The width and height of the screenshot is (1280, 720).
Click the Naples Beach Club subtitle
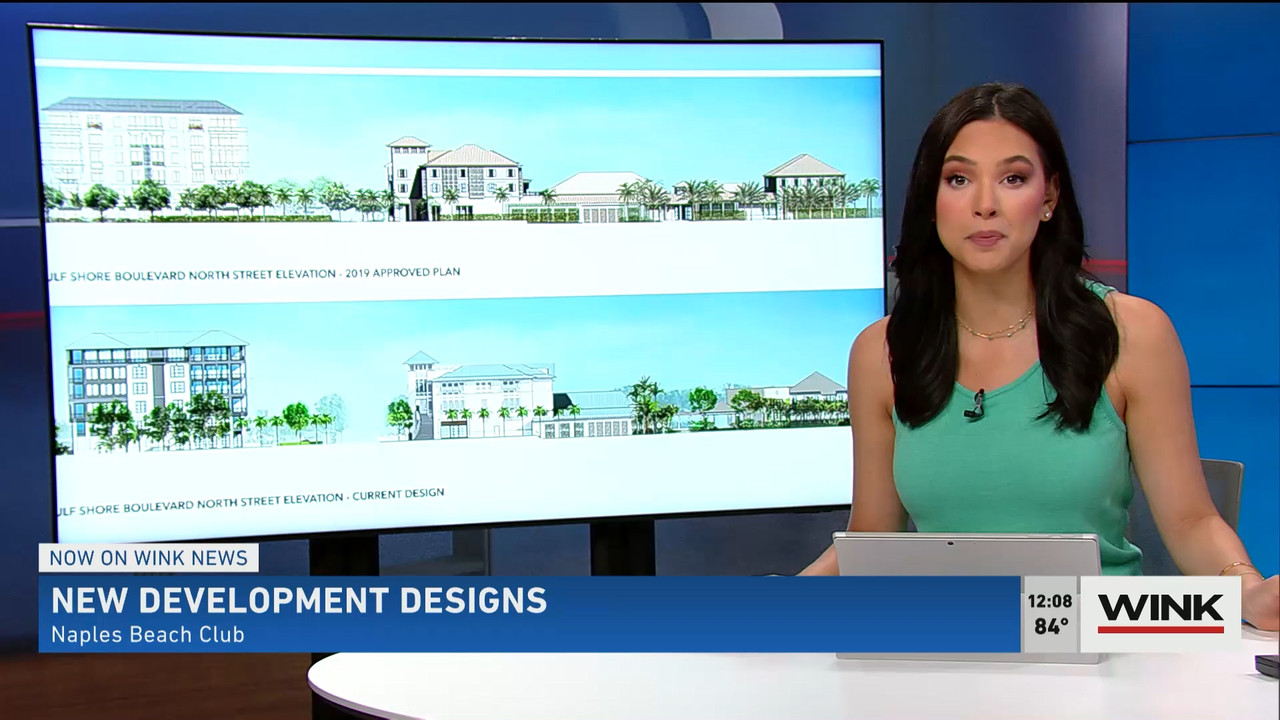coord(148,634)
